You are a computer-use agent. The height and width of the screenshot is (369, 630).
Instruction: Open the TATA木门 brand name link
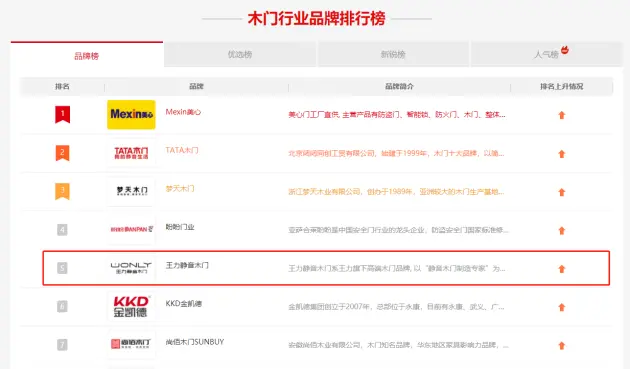point(182,150)
